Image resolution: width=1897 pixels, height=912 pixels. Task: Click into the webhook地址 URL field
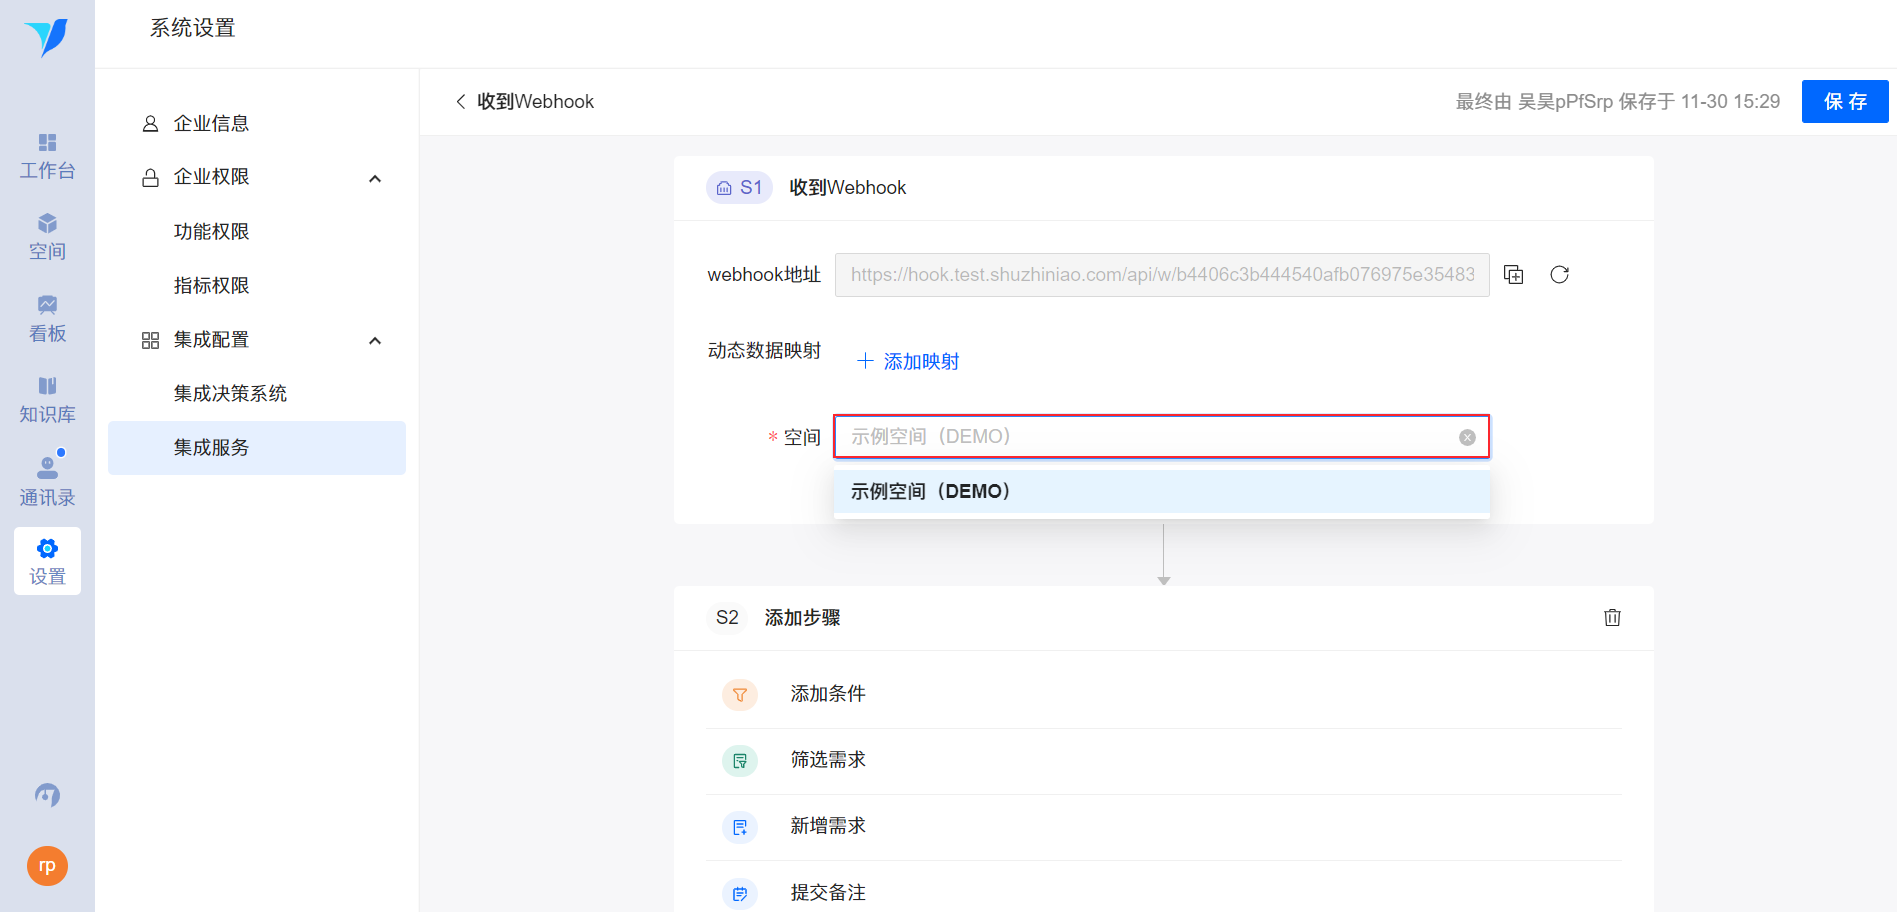pos(1161,275)
